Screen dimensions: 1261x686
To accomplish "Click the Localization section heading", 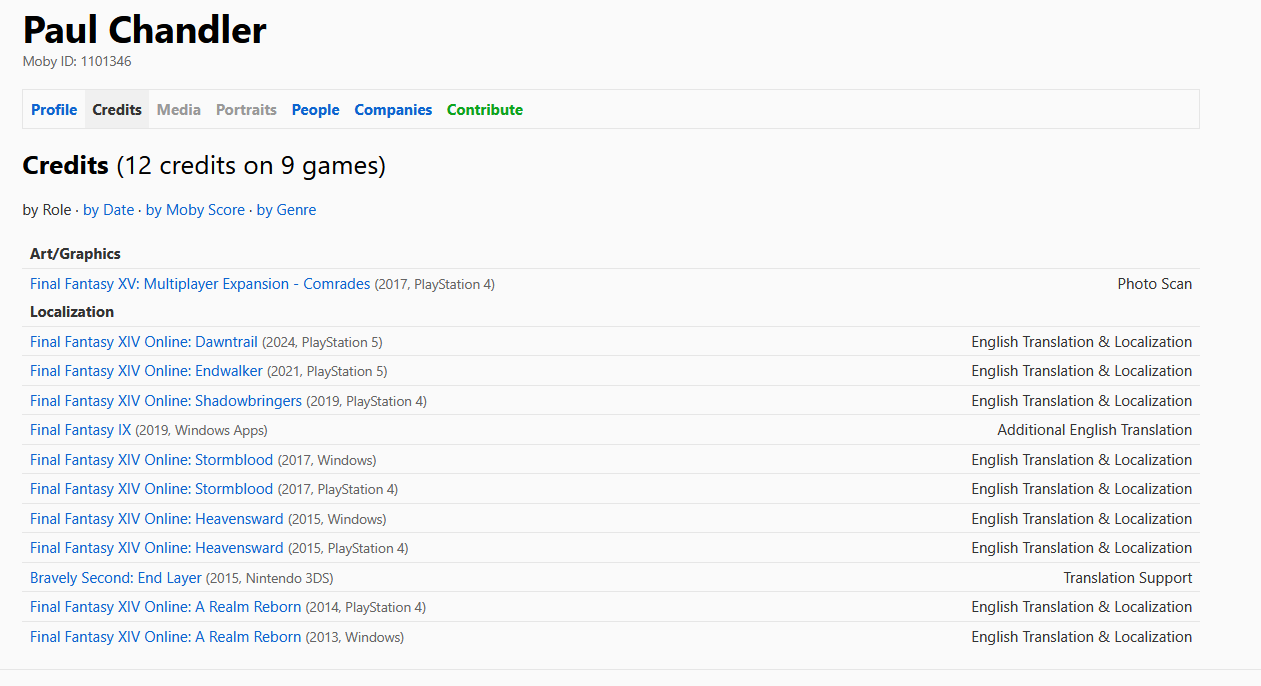I will pyautogui.click(x=72, y=312).
